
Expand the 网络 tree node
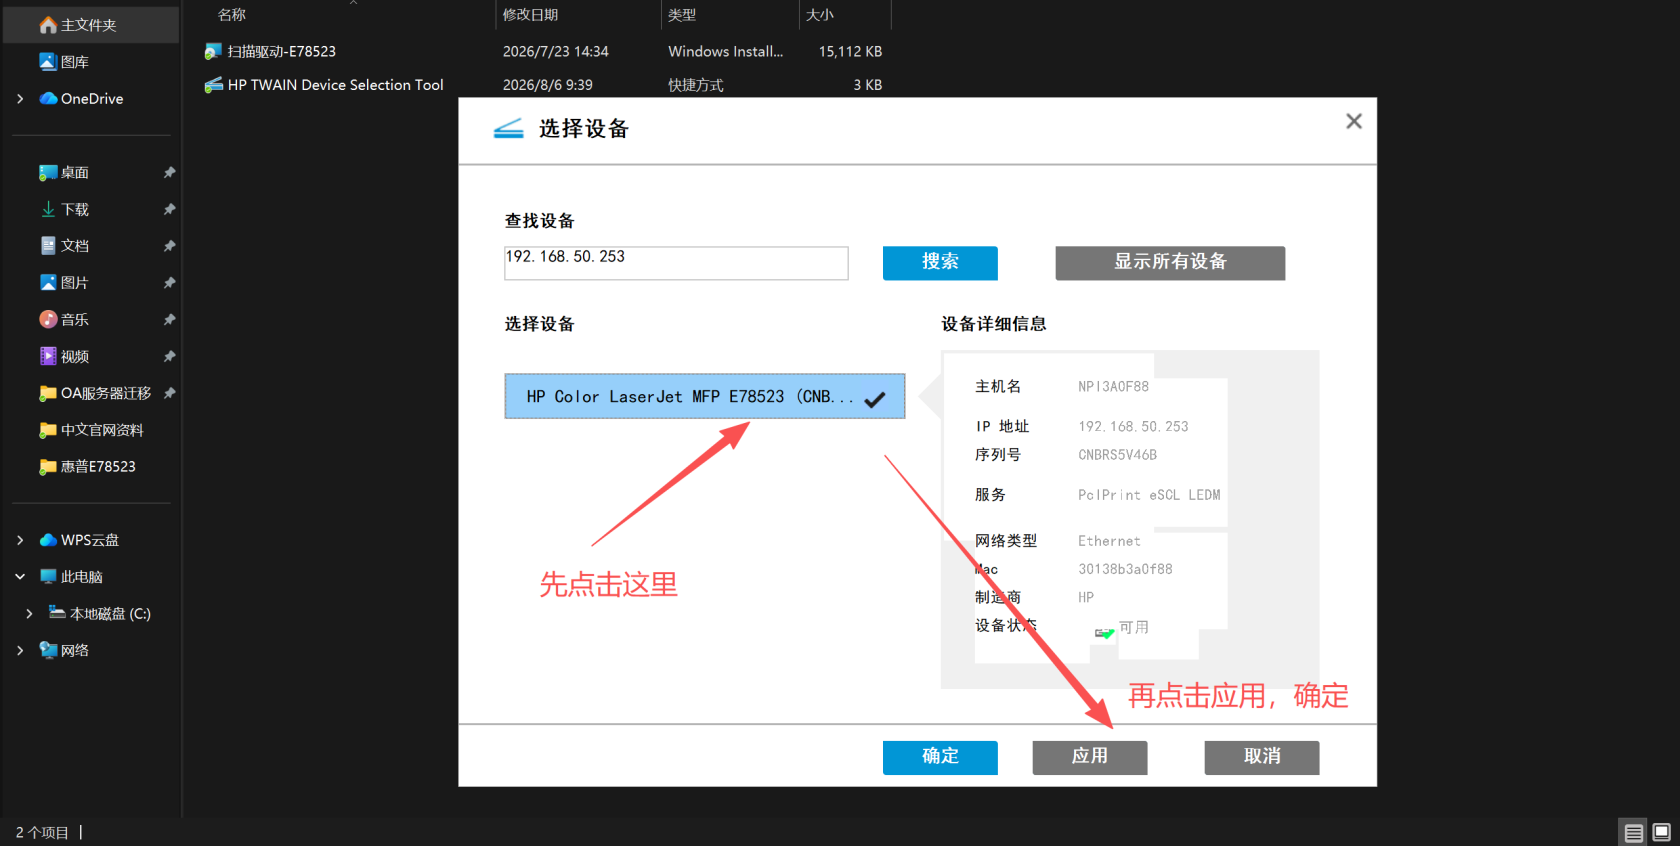coord(20,650)
